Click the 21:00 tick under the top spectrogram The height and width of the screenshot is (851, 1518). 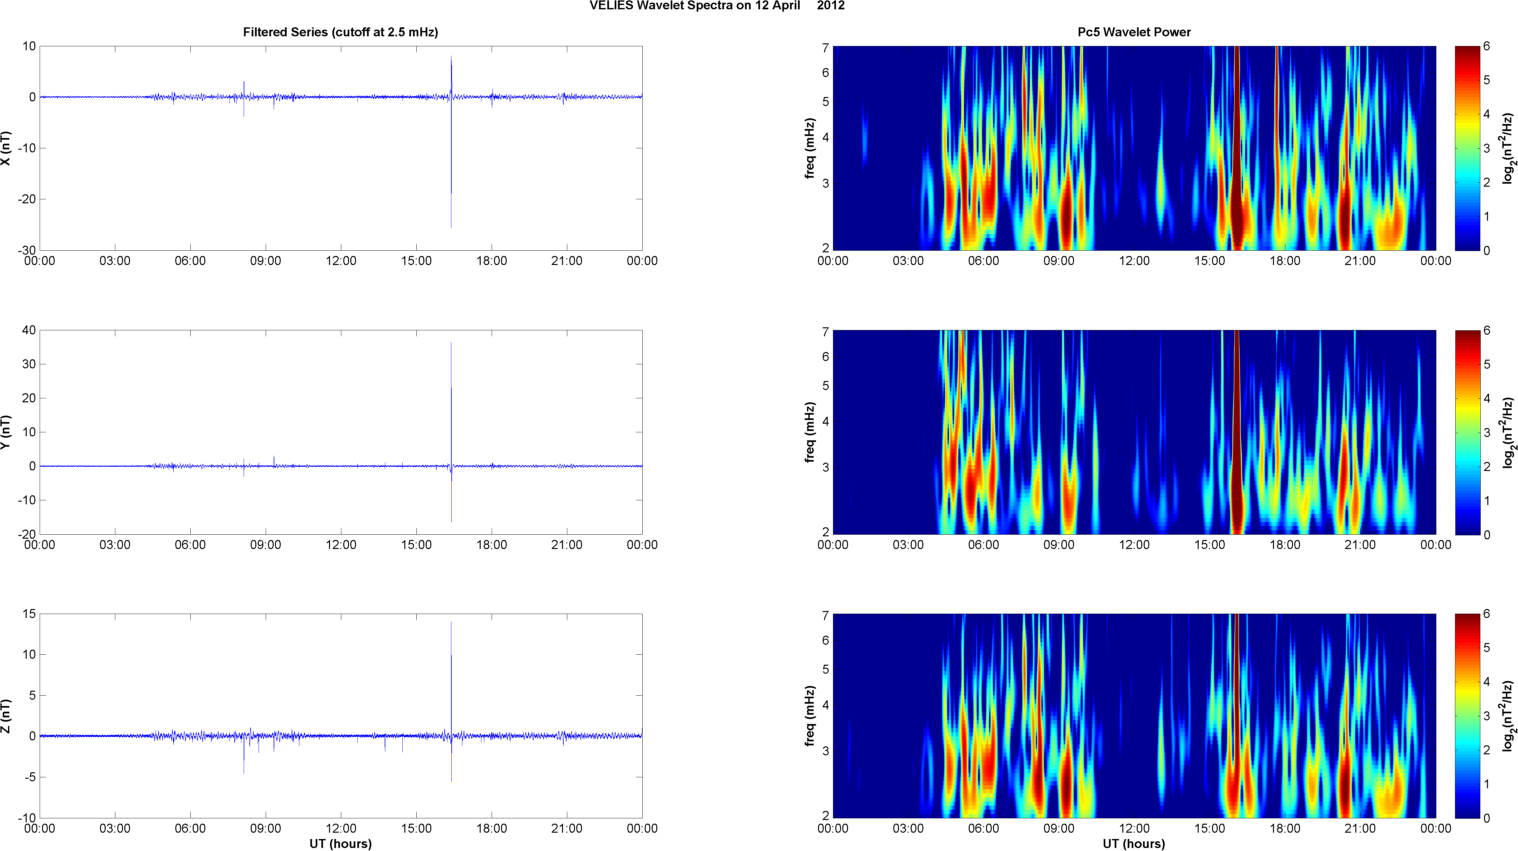(x=1360, y=261)
